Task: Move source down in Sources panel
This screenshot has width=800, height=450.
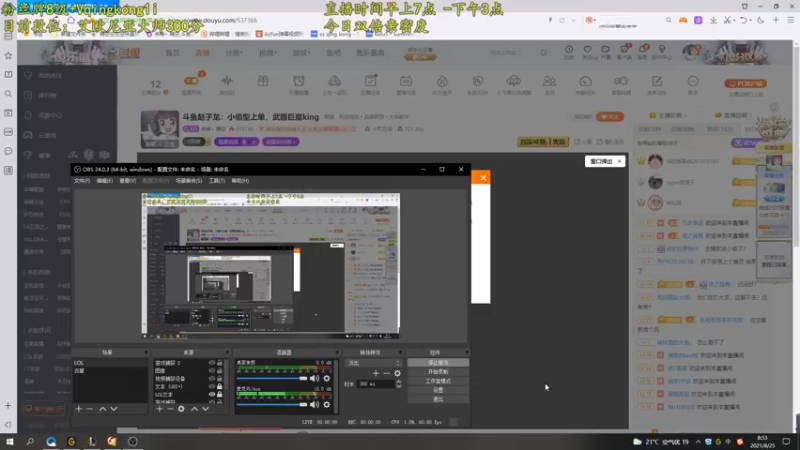Action: pyautogui.click(x=205, y=409)
